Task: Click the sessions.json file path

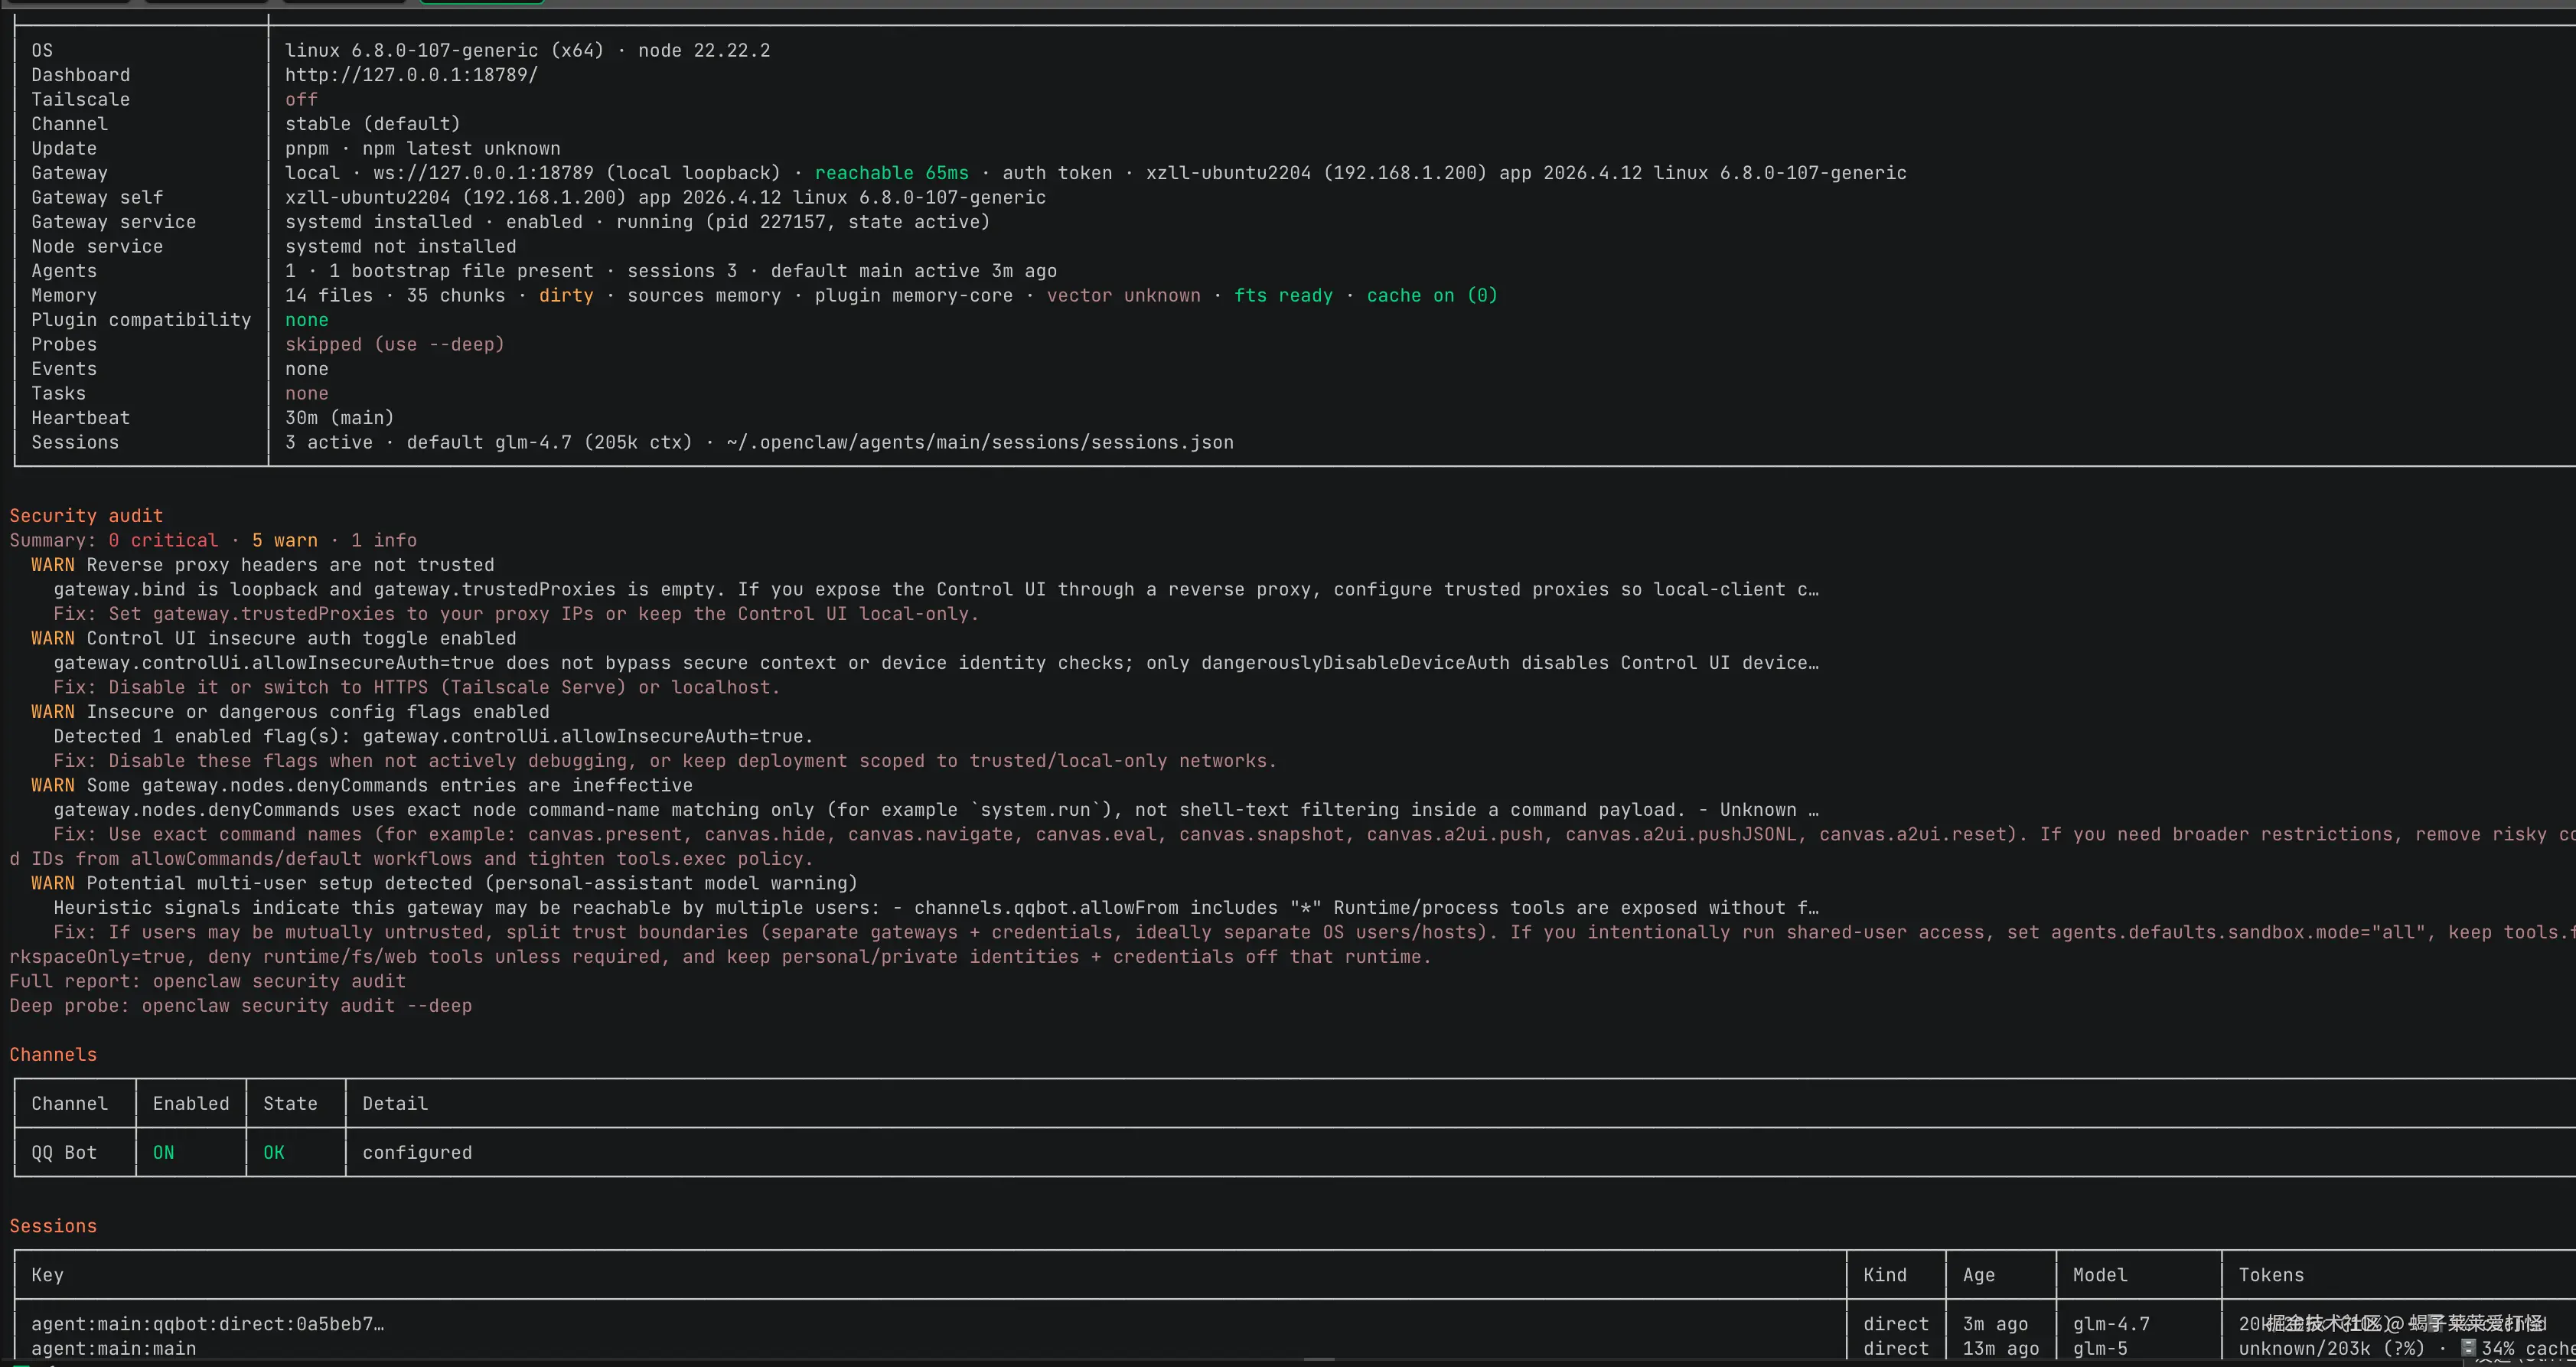Action: pos(980,442)
